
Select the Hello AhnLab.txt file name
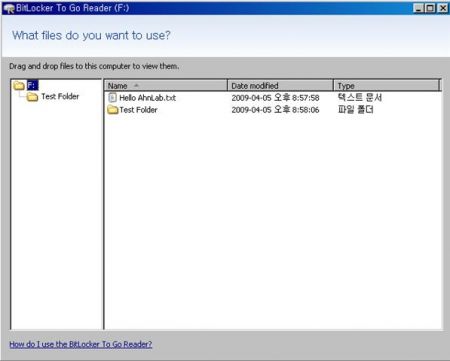[147, 98]
